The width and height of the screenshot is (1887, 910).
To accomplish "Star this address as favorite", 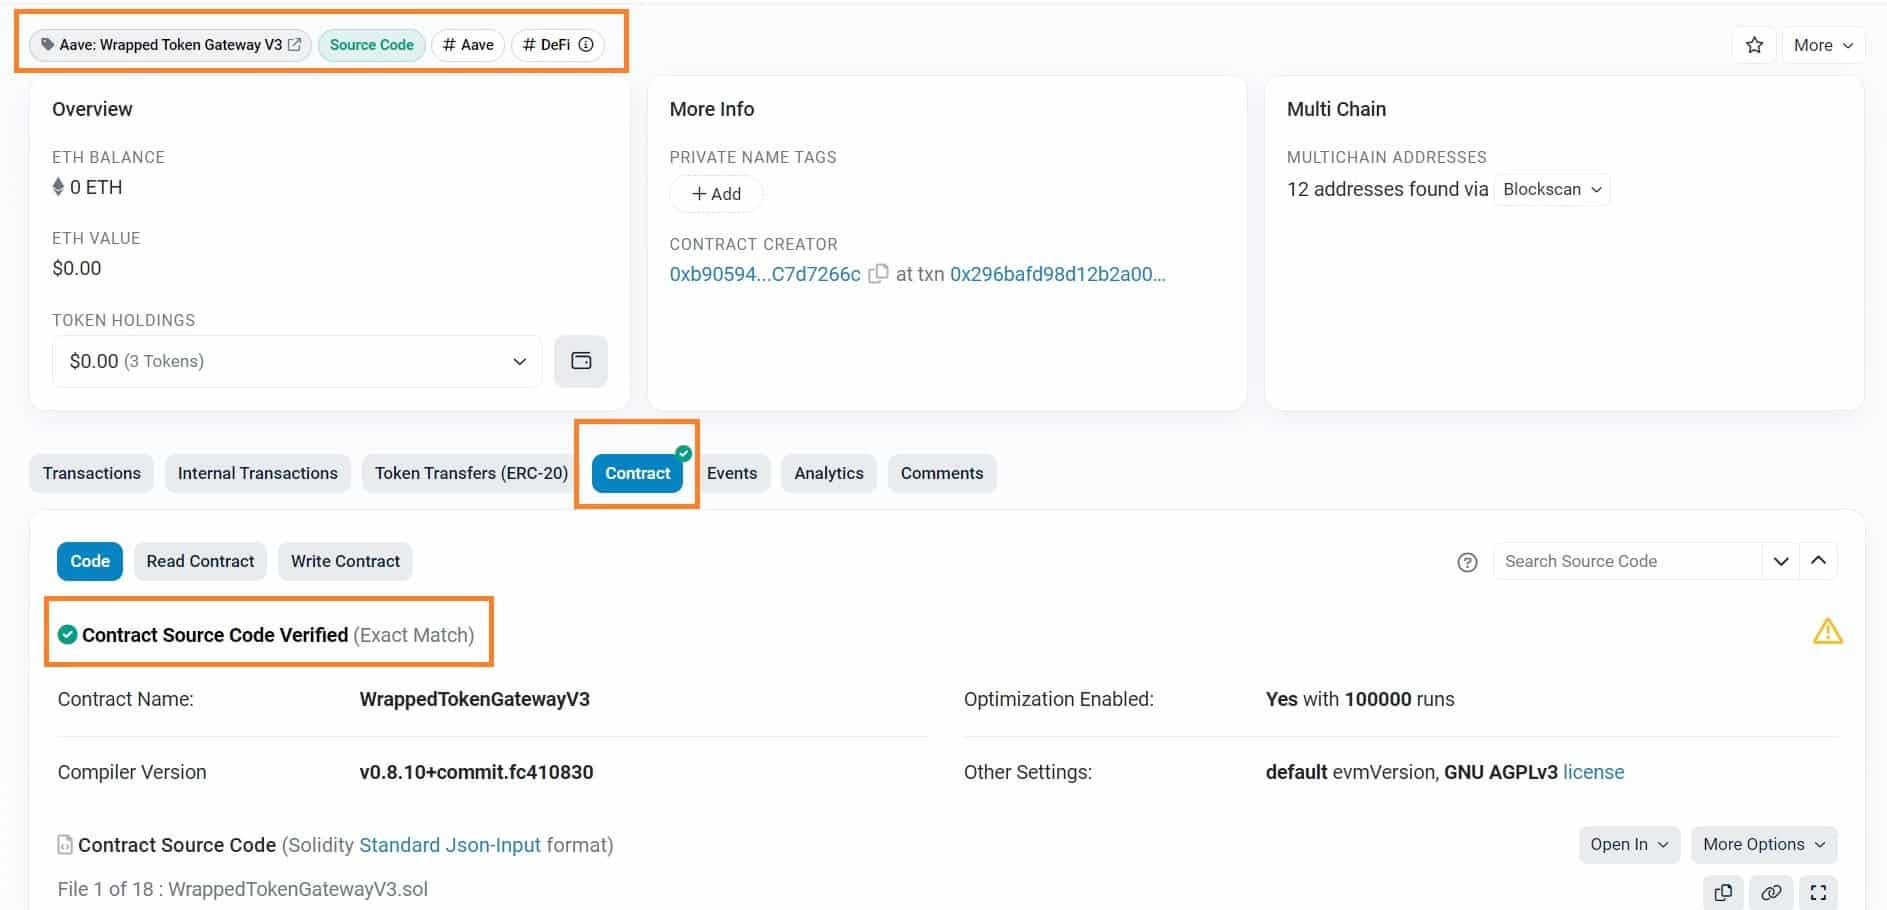I will click(1754, 45).
